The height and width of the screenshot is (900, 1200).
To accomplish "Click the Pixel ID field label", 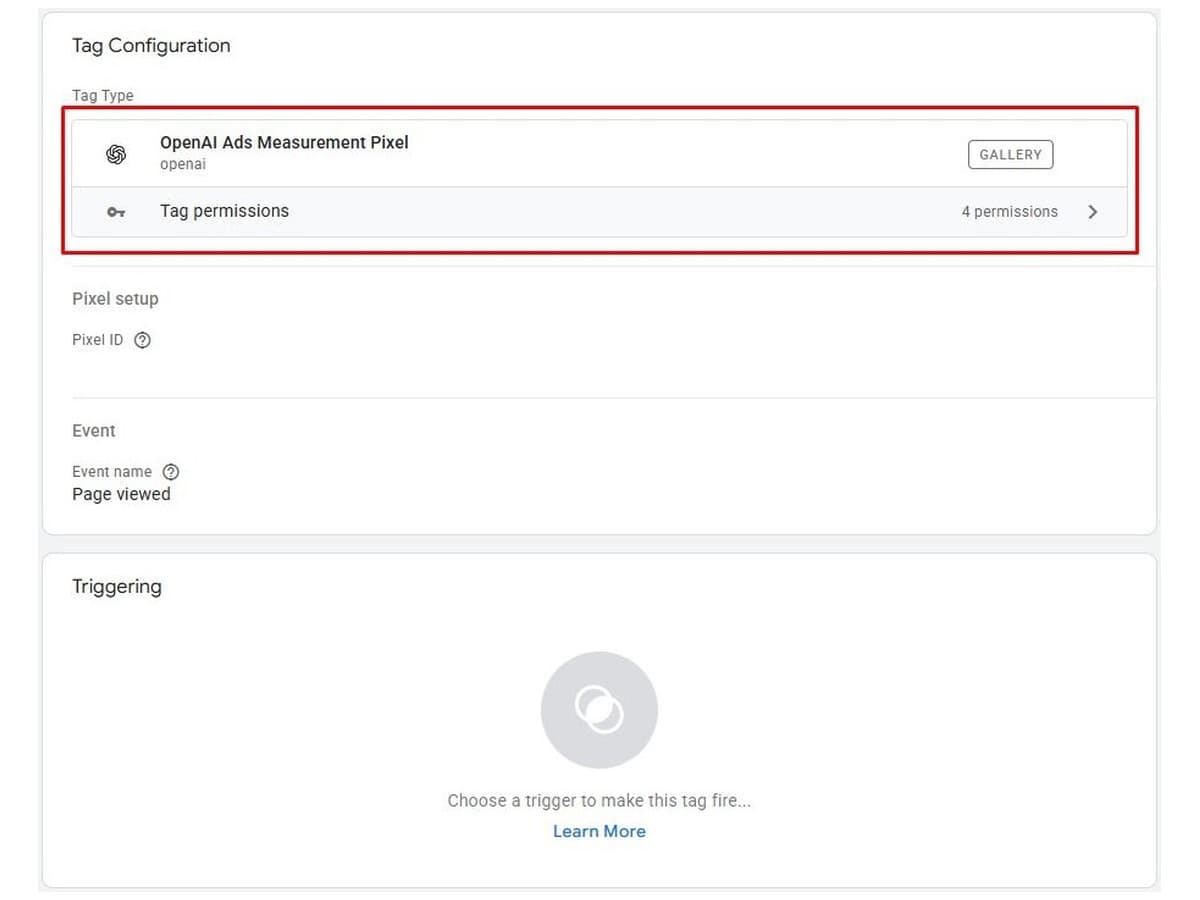I will pyautogui.click(x=98, y=340).
